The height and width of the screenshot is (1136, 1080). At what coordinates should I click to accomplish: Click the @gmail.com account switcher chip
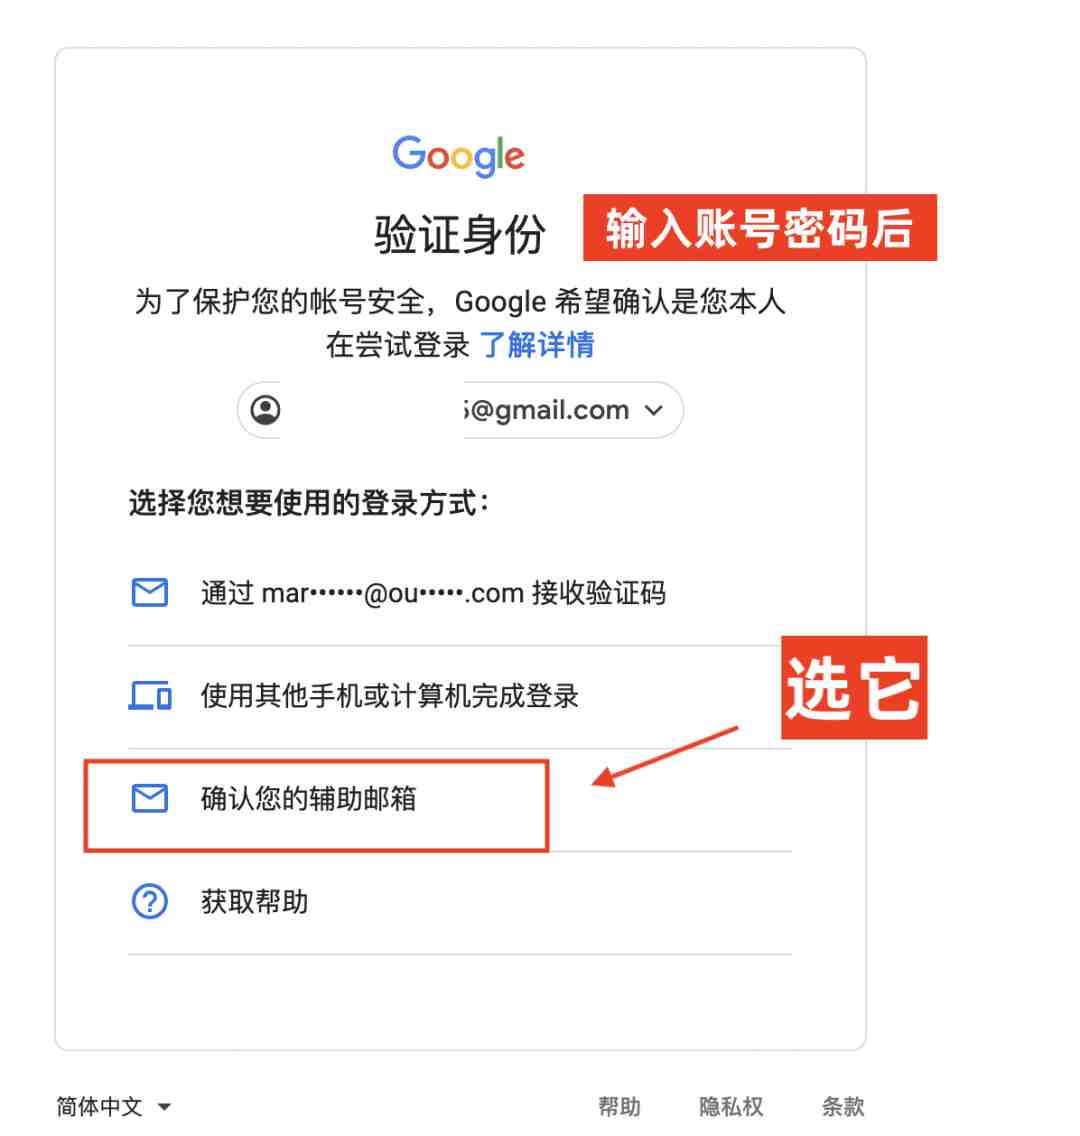tap(460, 410)
